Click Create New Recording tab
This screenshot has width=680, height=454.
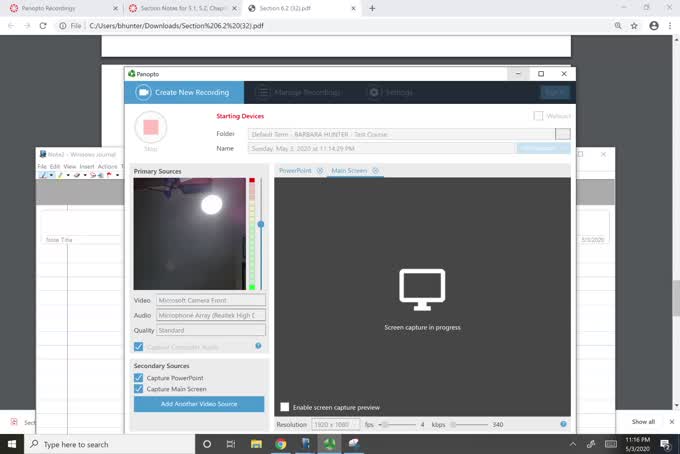tap(183, 92)
